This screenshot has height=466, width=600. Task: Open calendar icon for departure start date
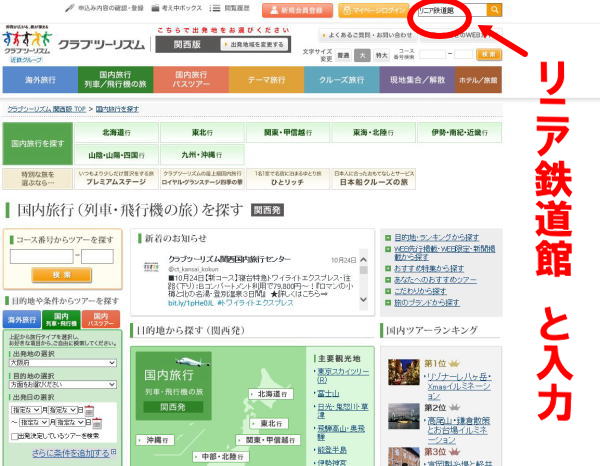pyautogui.click(x=90, y=409)
